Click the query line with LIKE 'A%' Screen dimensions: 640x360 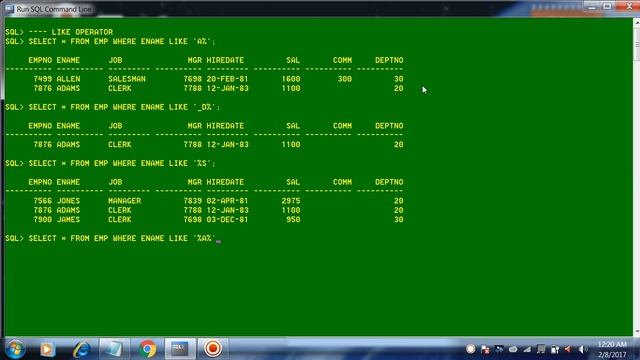[x=110, y=41]
